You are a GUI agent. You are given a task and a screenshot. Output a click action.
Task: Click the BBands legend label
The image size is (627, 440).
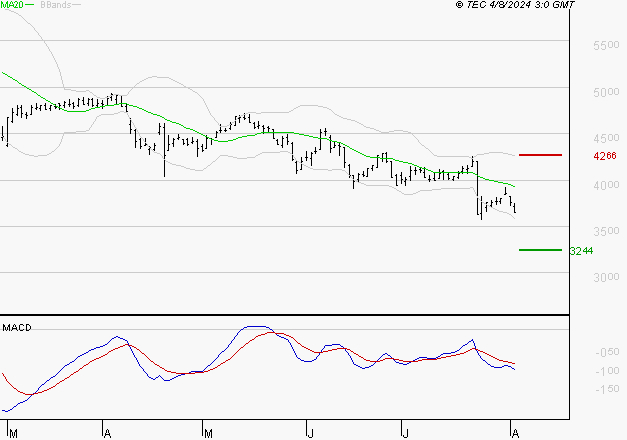click(55, 5)
